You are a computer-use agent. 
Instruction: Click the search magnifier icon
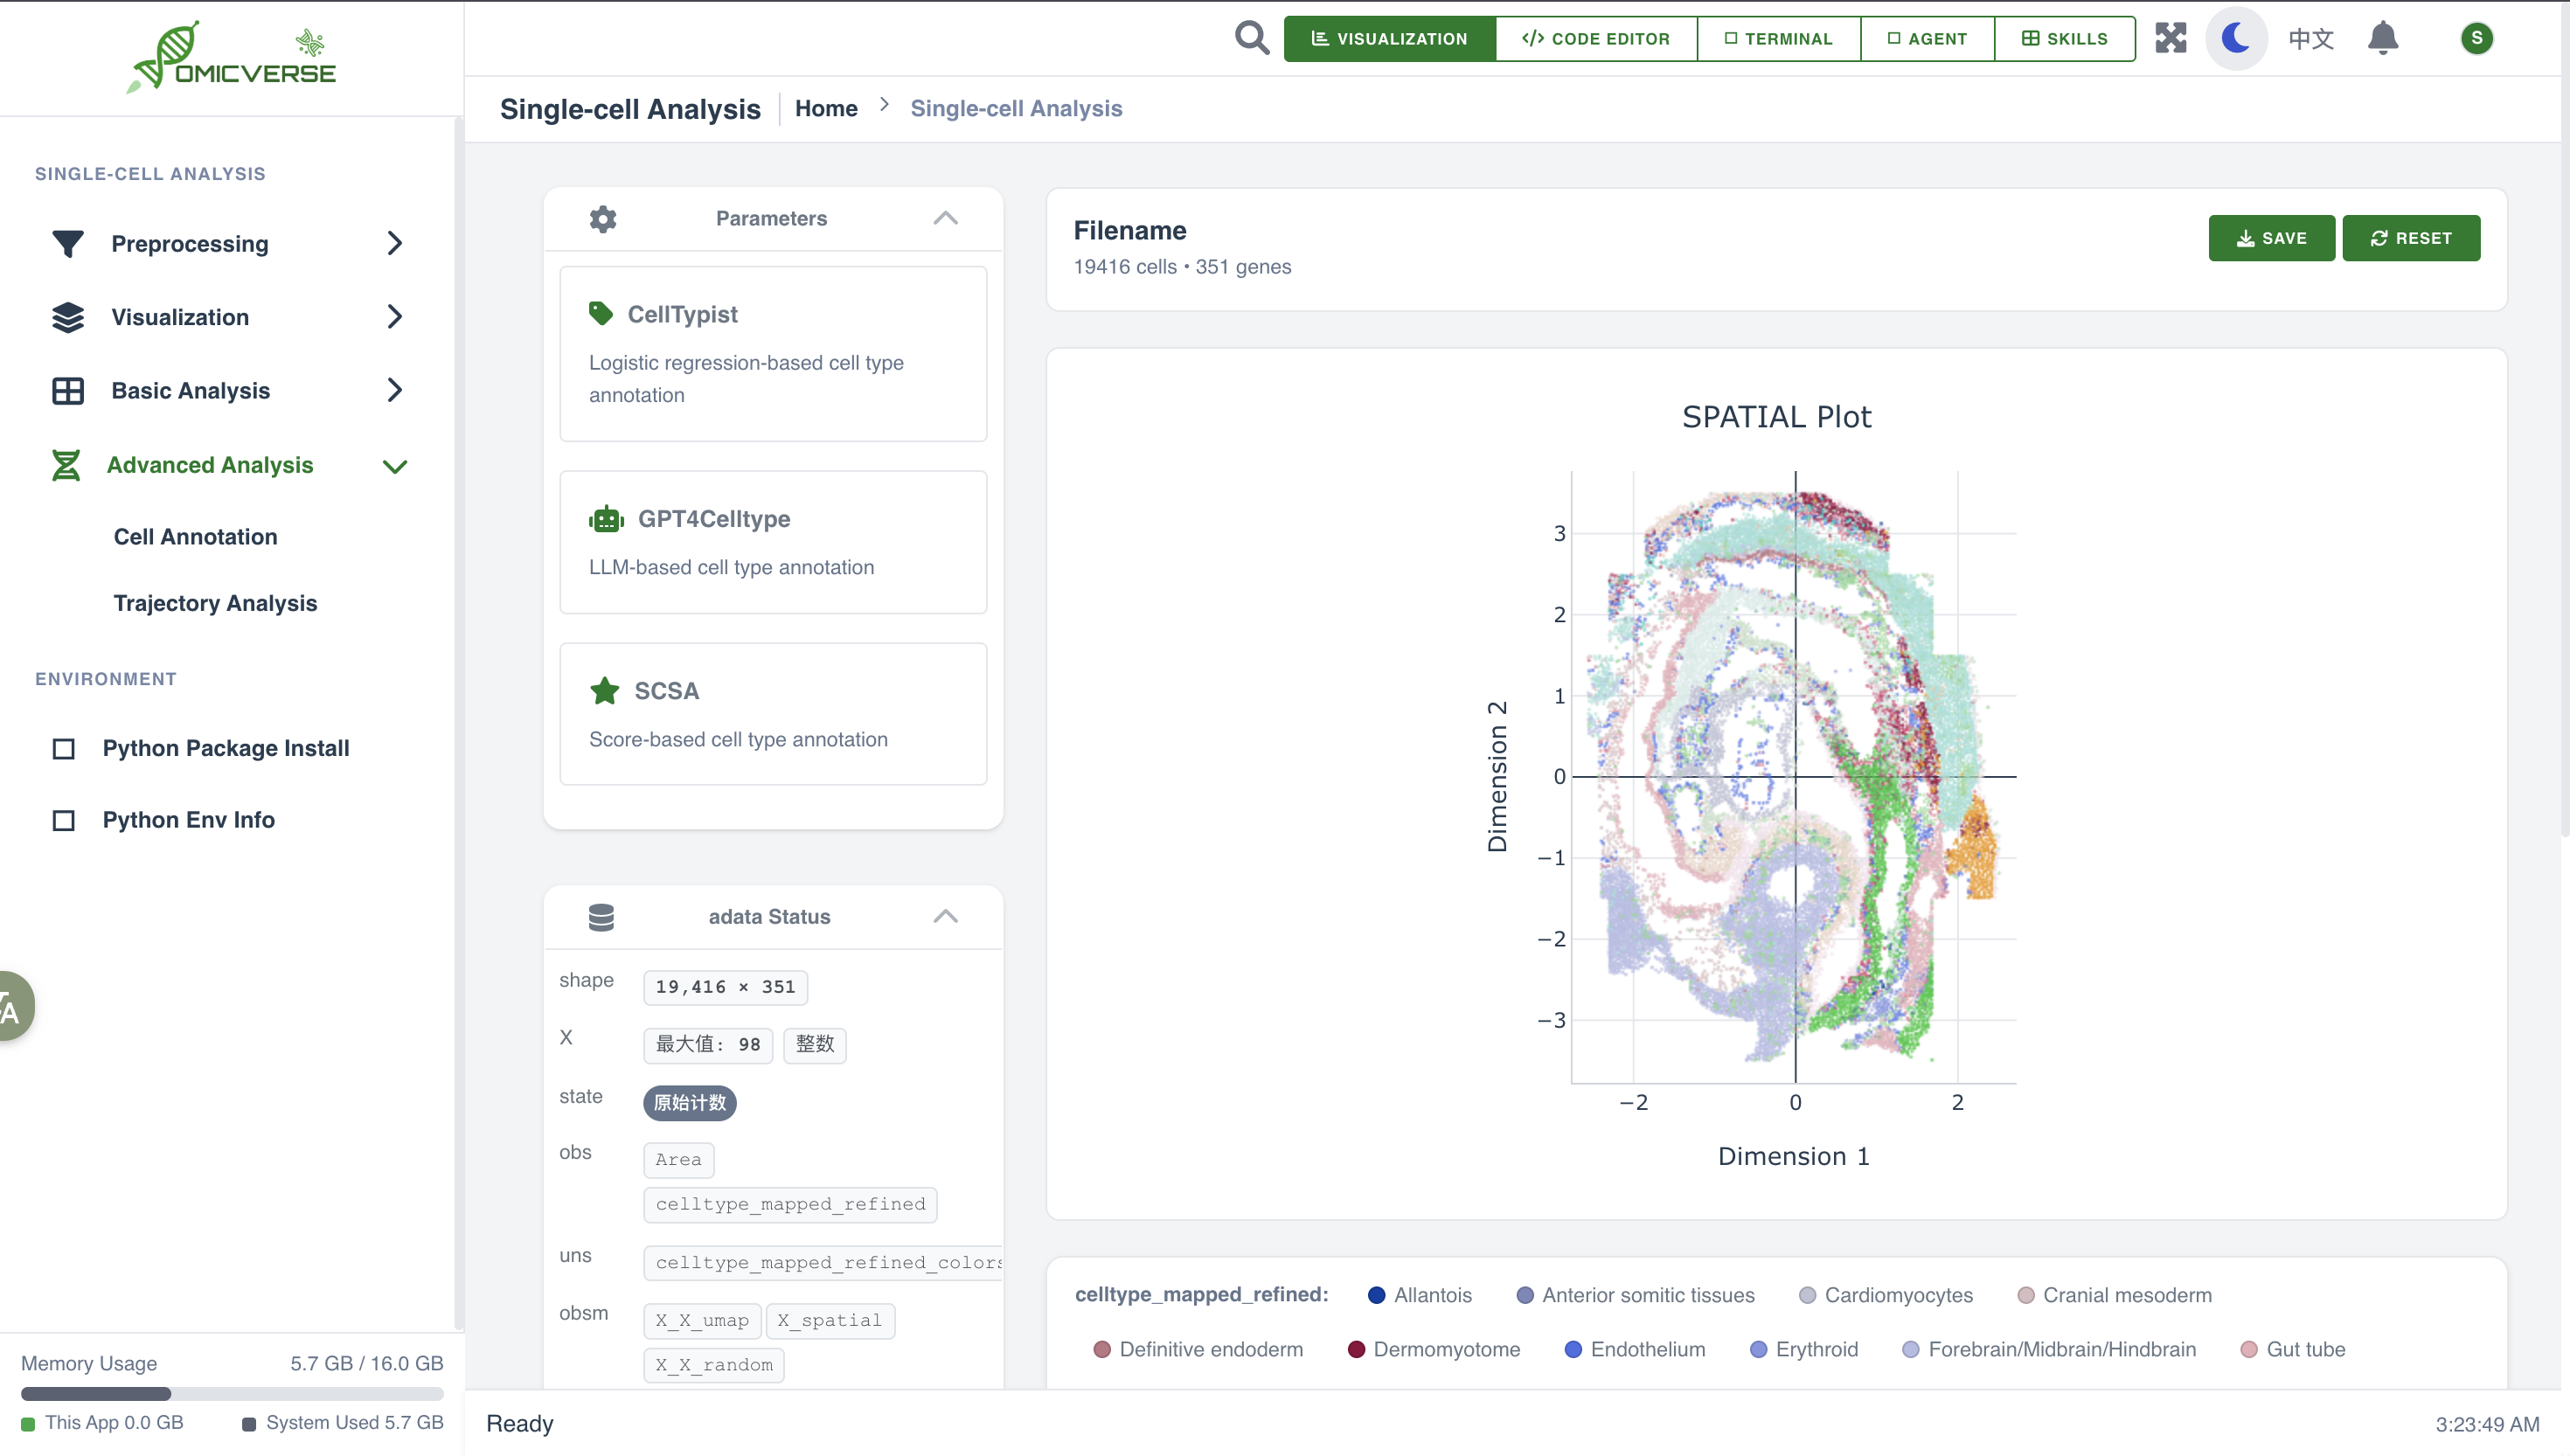1251,38
